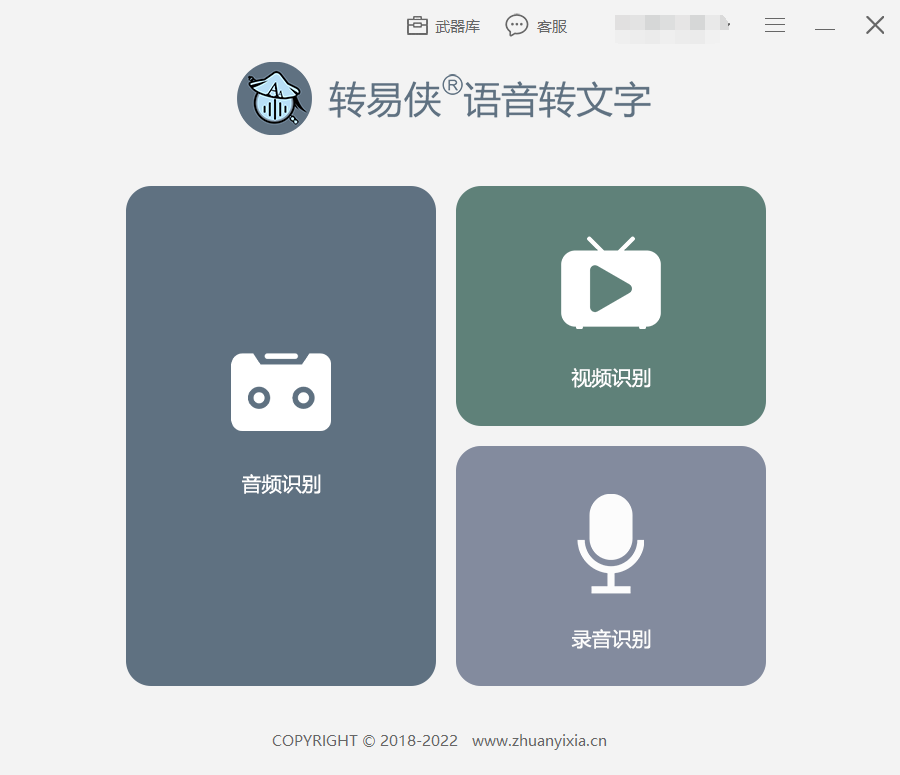Close the application window

click(x=875, y=25)
